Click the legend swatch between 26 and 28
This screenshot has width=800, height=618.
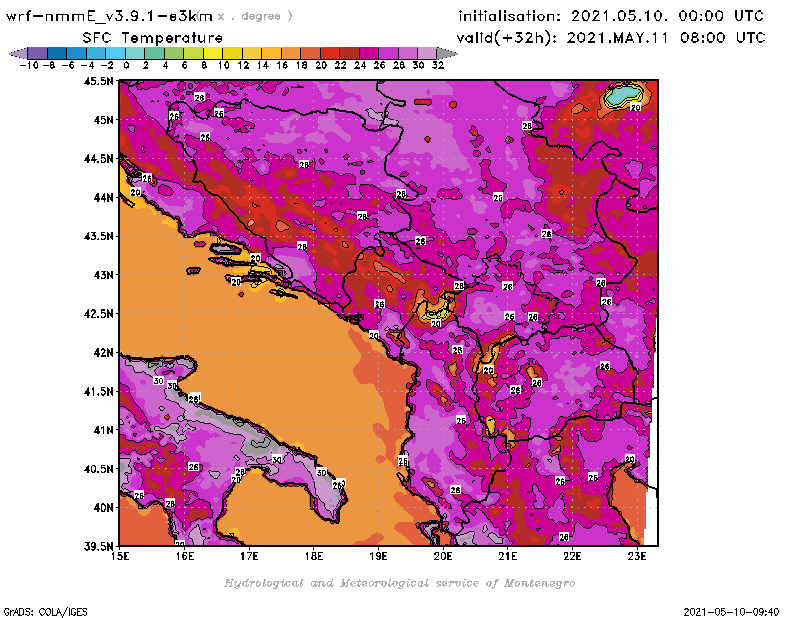(x=388, y=53)
